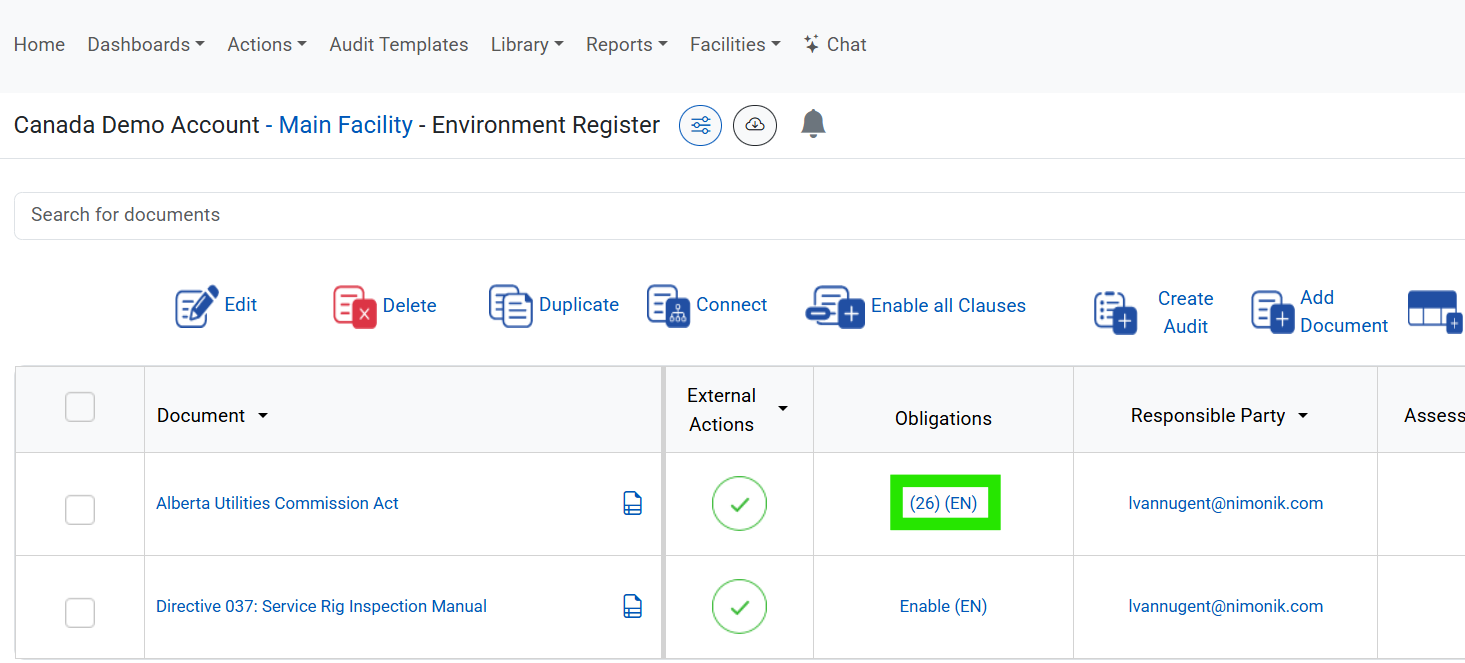Click the Connect label in the toolbar
Image resolution: width=1465 pixels, height=663 pixels.
[732, 305]
